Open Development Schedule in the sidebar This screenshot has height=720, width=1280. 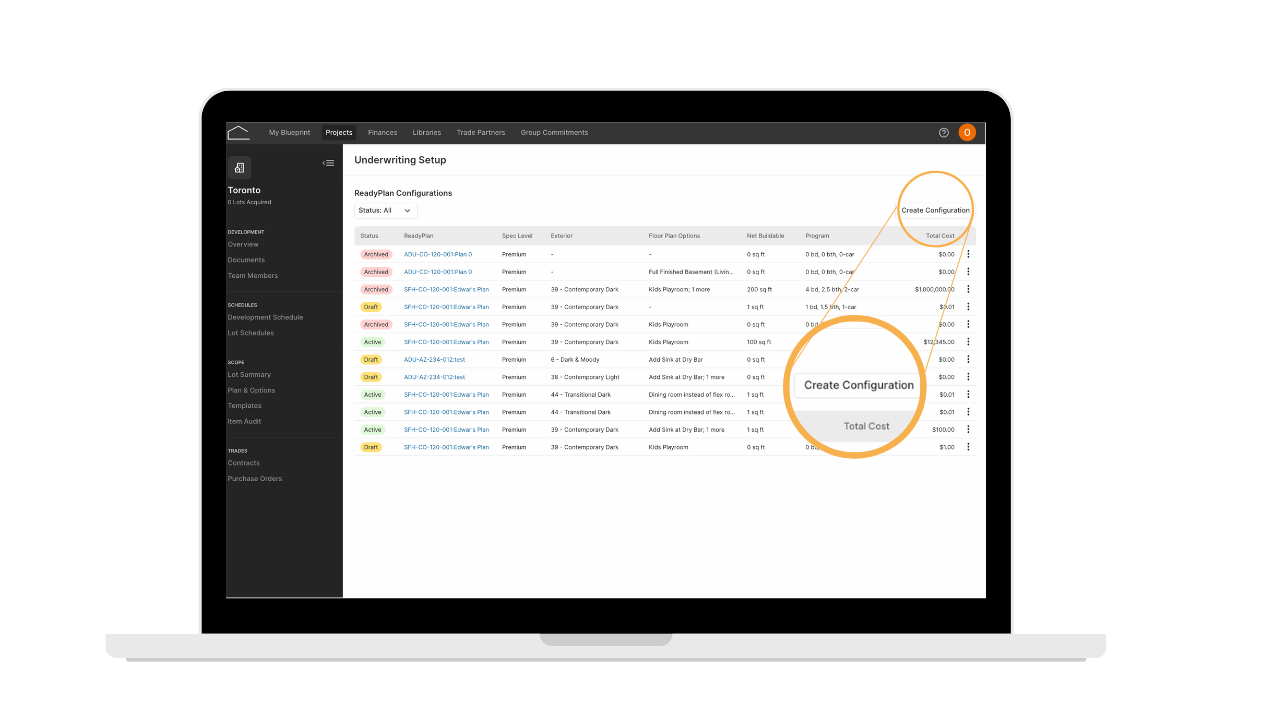[265, 317]
